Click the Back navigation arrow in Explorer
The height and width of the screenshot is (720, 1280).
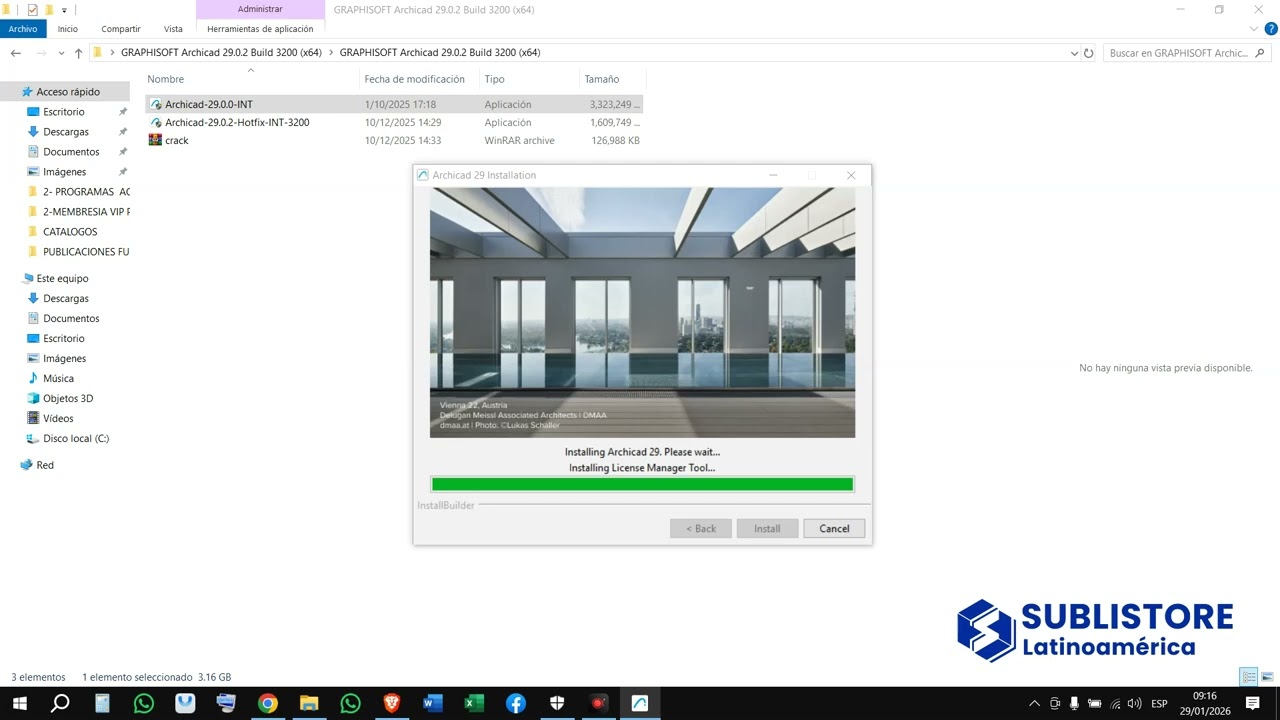[15, 53]
